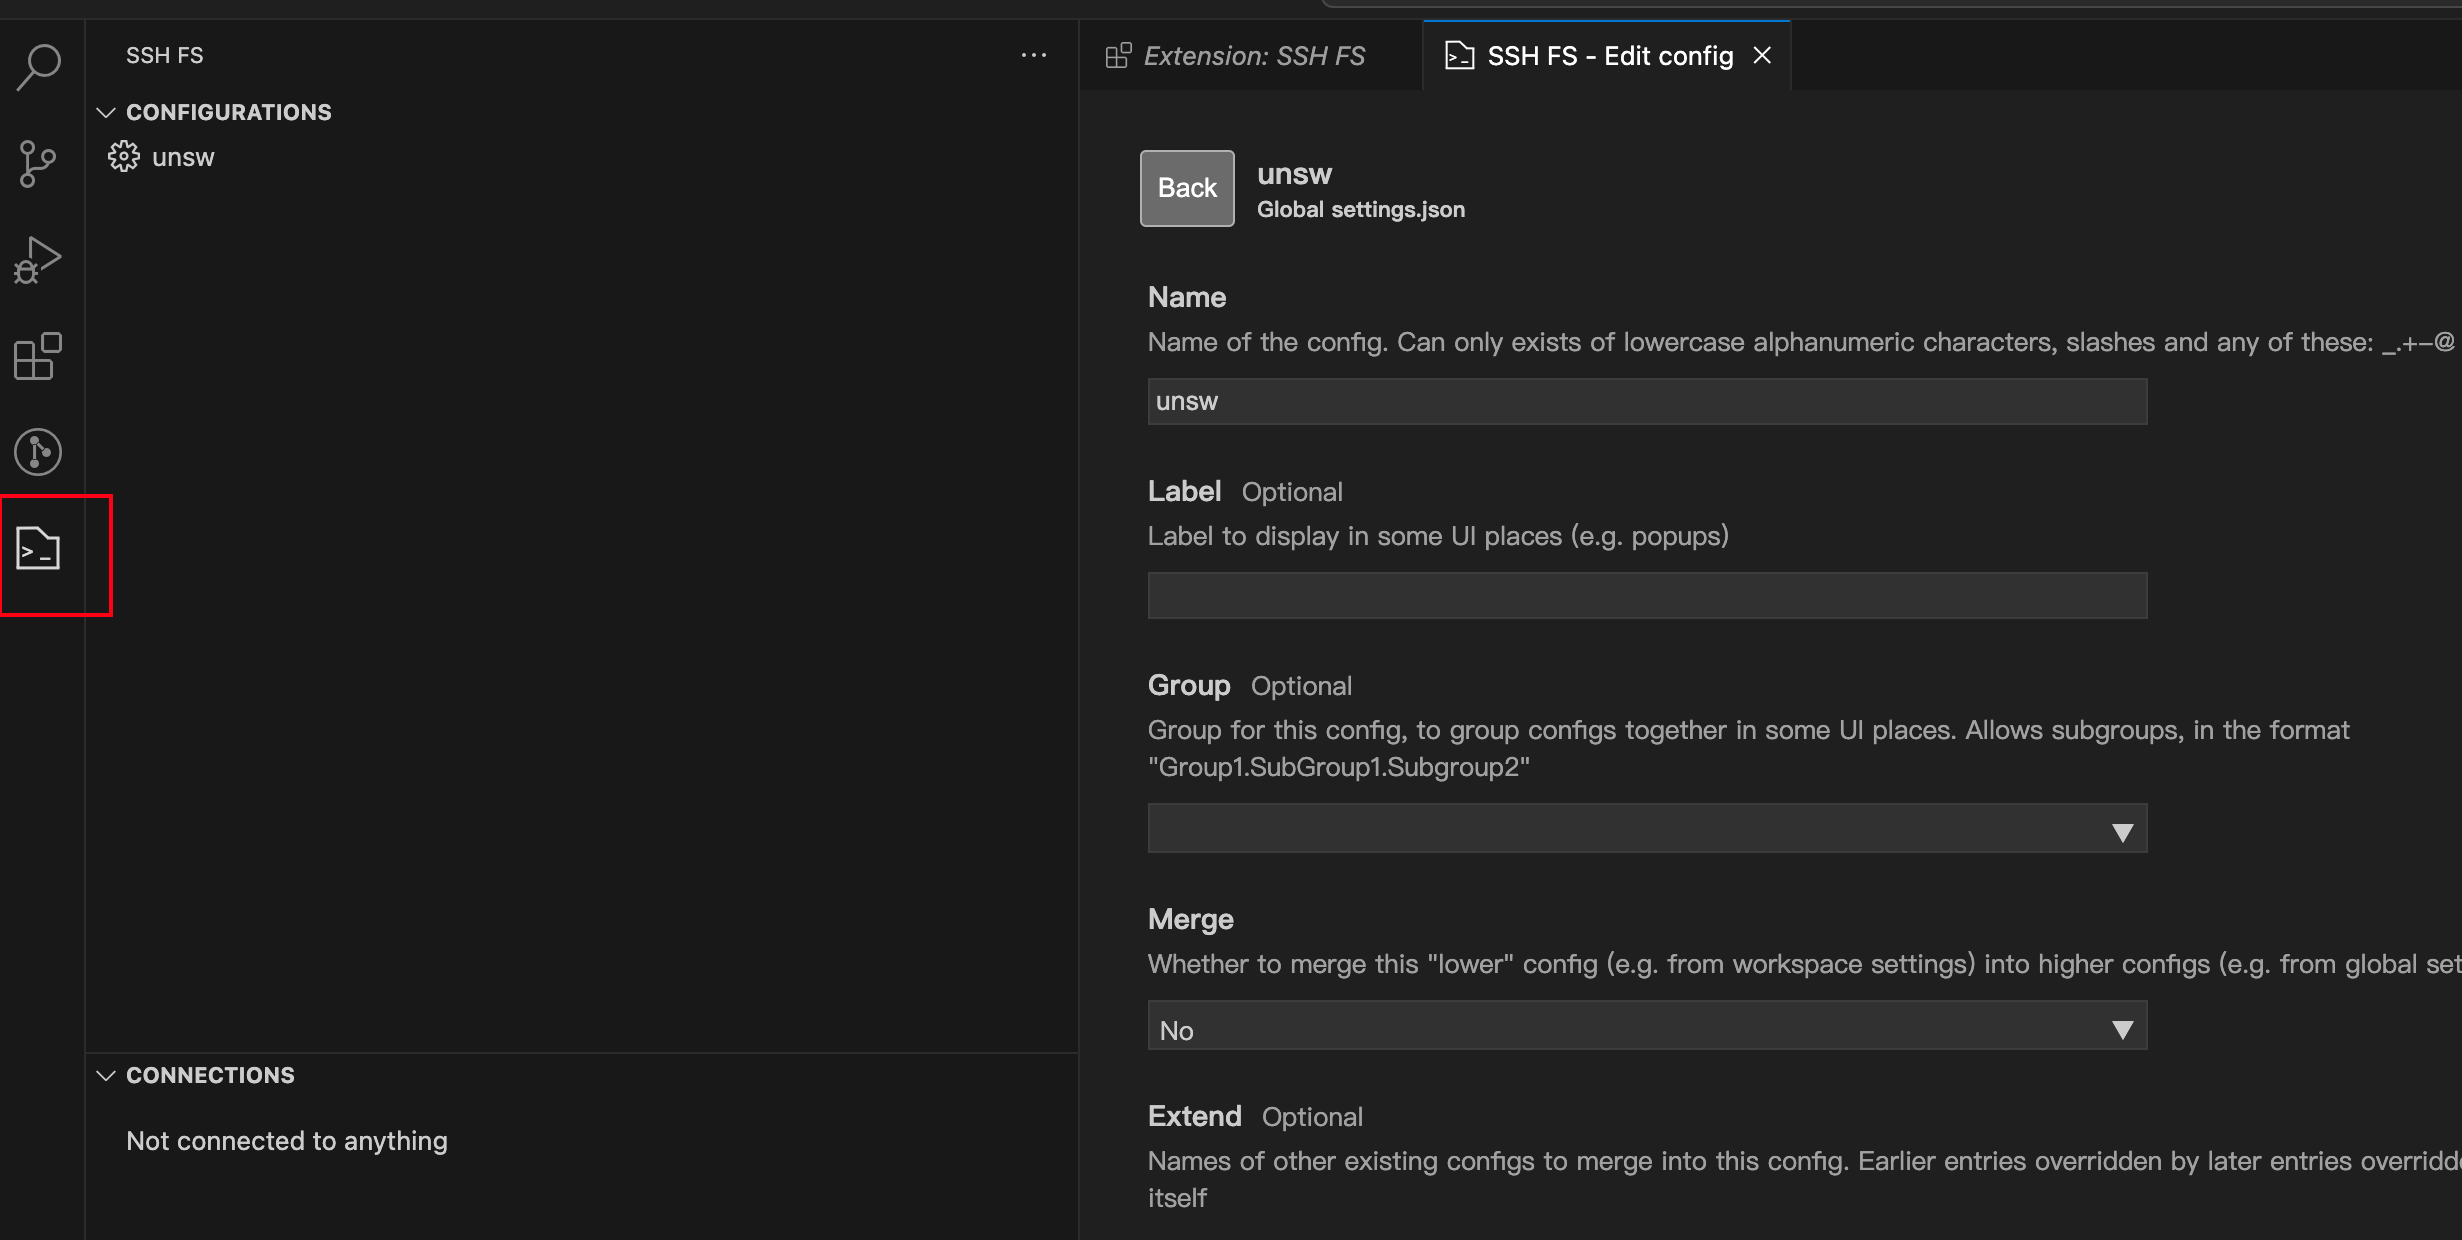Open the SSH FS activity bar icon
Viewport: 2462px width, 1240px height.
39,549
